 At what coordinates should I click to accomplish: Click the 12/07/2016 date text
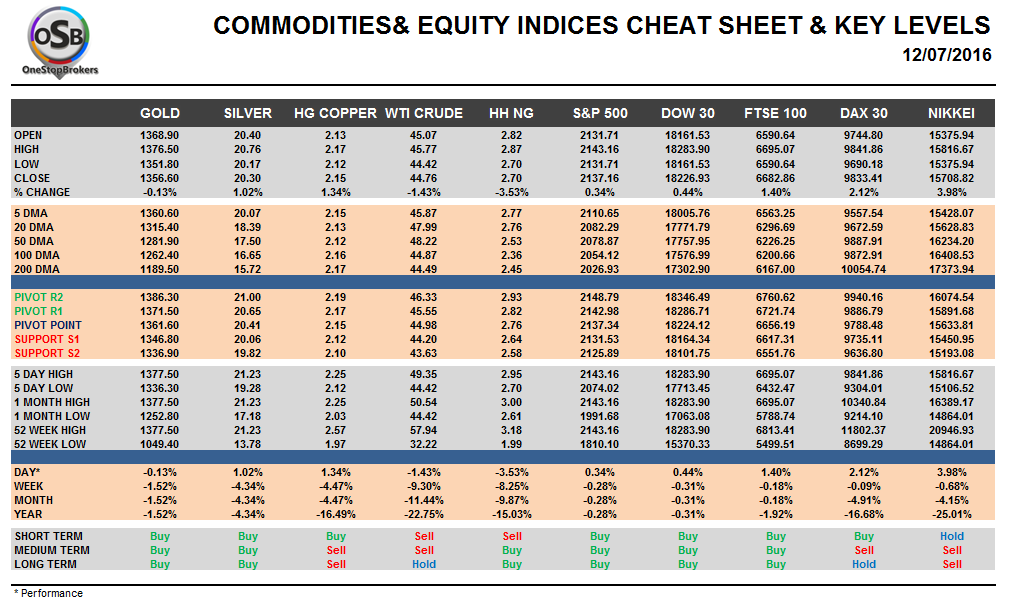(x=945, y=55)
